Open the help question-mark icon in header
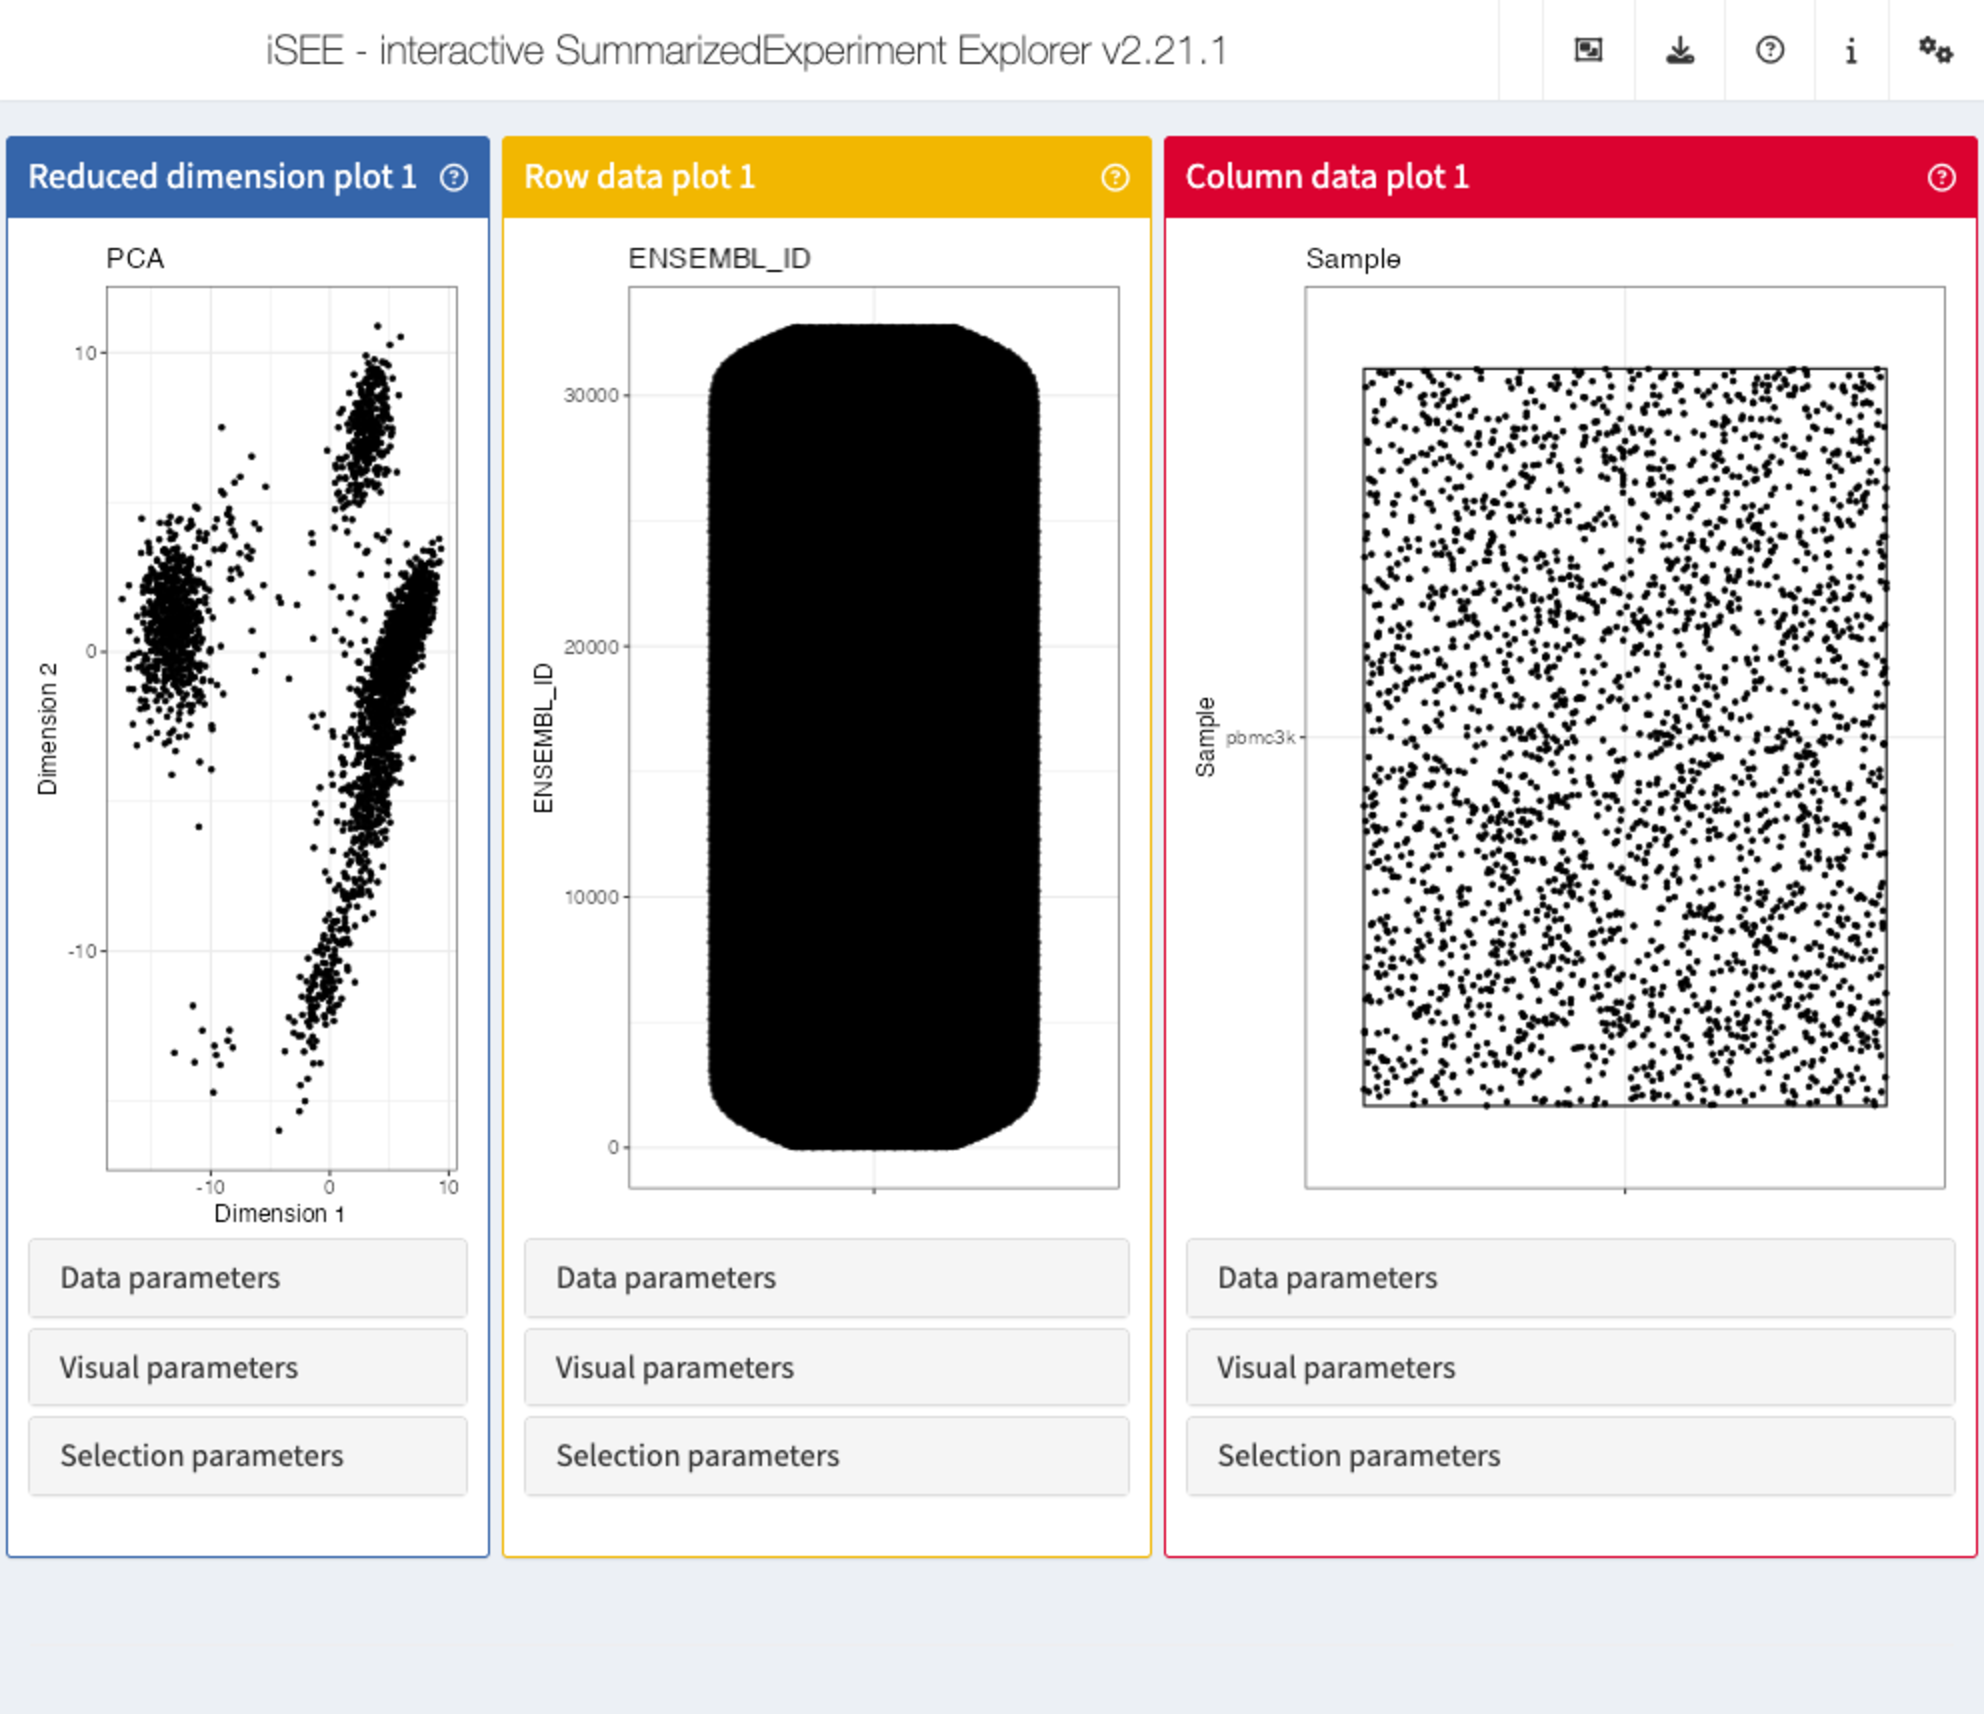The image size is (1984, 1714). 1770,50
